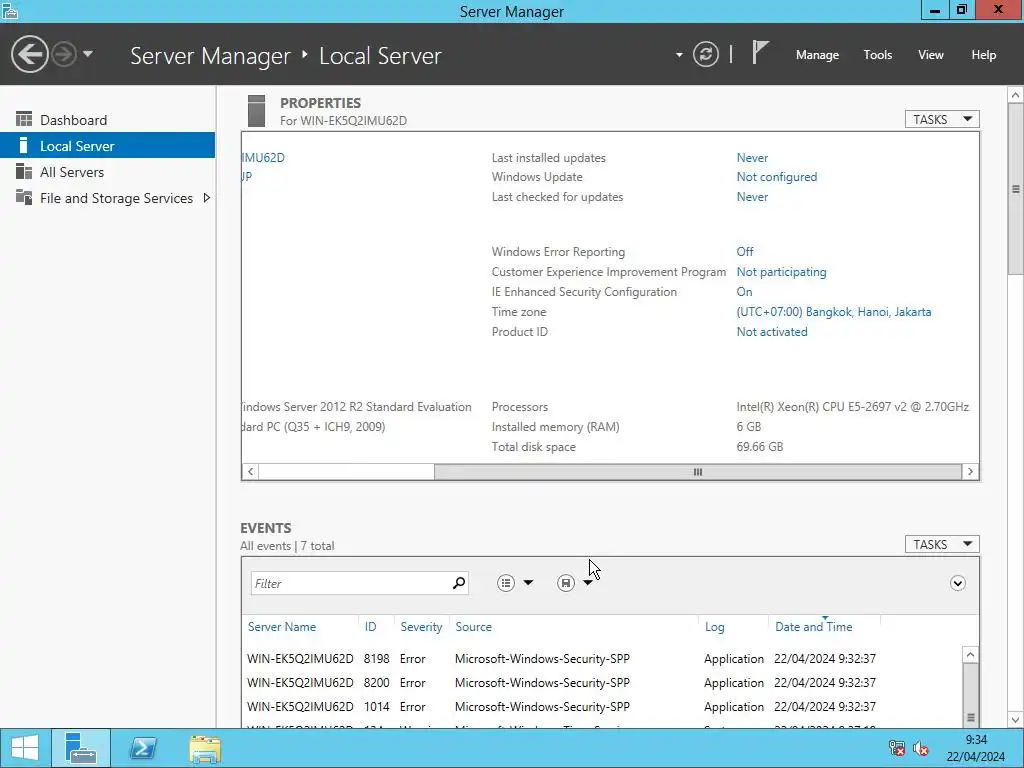Click the Dashboard sidebar icon
The width and height of the screenshot is (1024, 768).
tap(24, 119)
